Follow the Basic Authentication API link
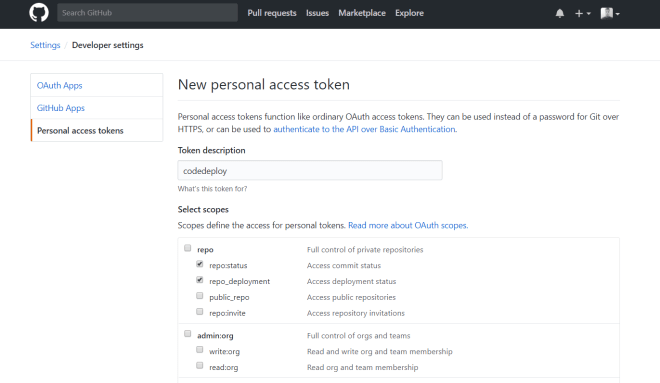660x383 pixels. coord(365,129)
